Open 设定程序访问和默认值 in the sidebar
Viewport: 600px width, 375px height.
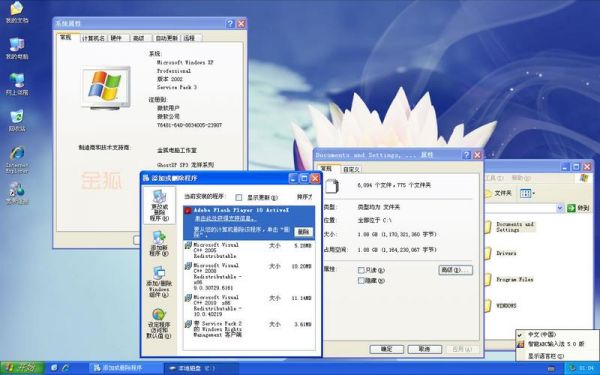point(159,324)
